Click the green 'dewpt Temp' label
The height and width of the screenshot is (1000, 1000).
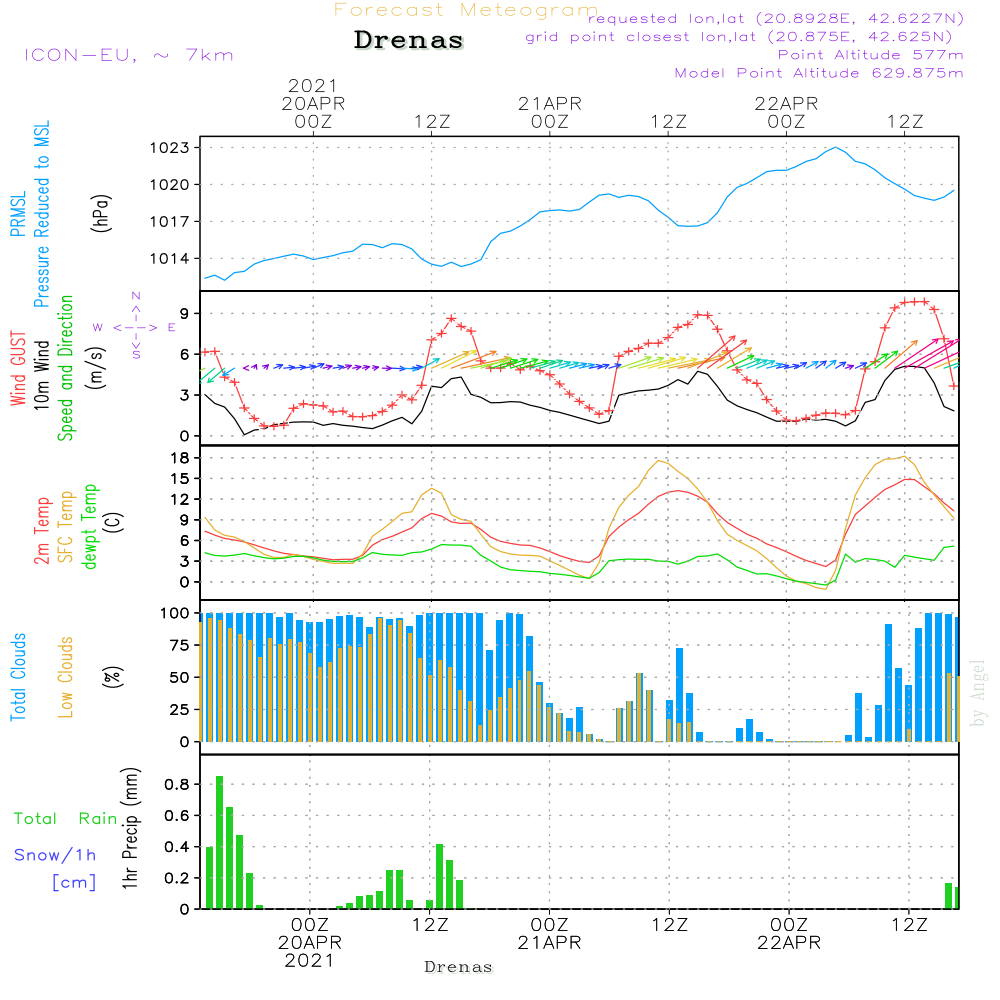(x=89, y=527)
